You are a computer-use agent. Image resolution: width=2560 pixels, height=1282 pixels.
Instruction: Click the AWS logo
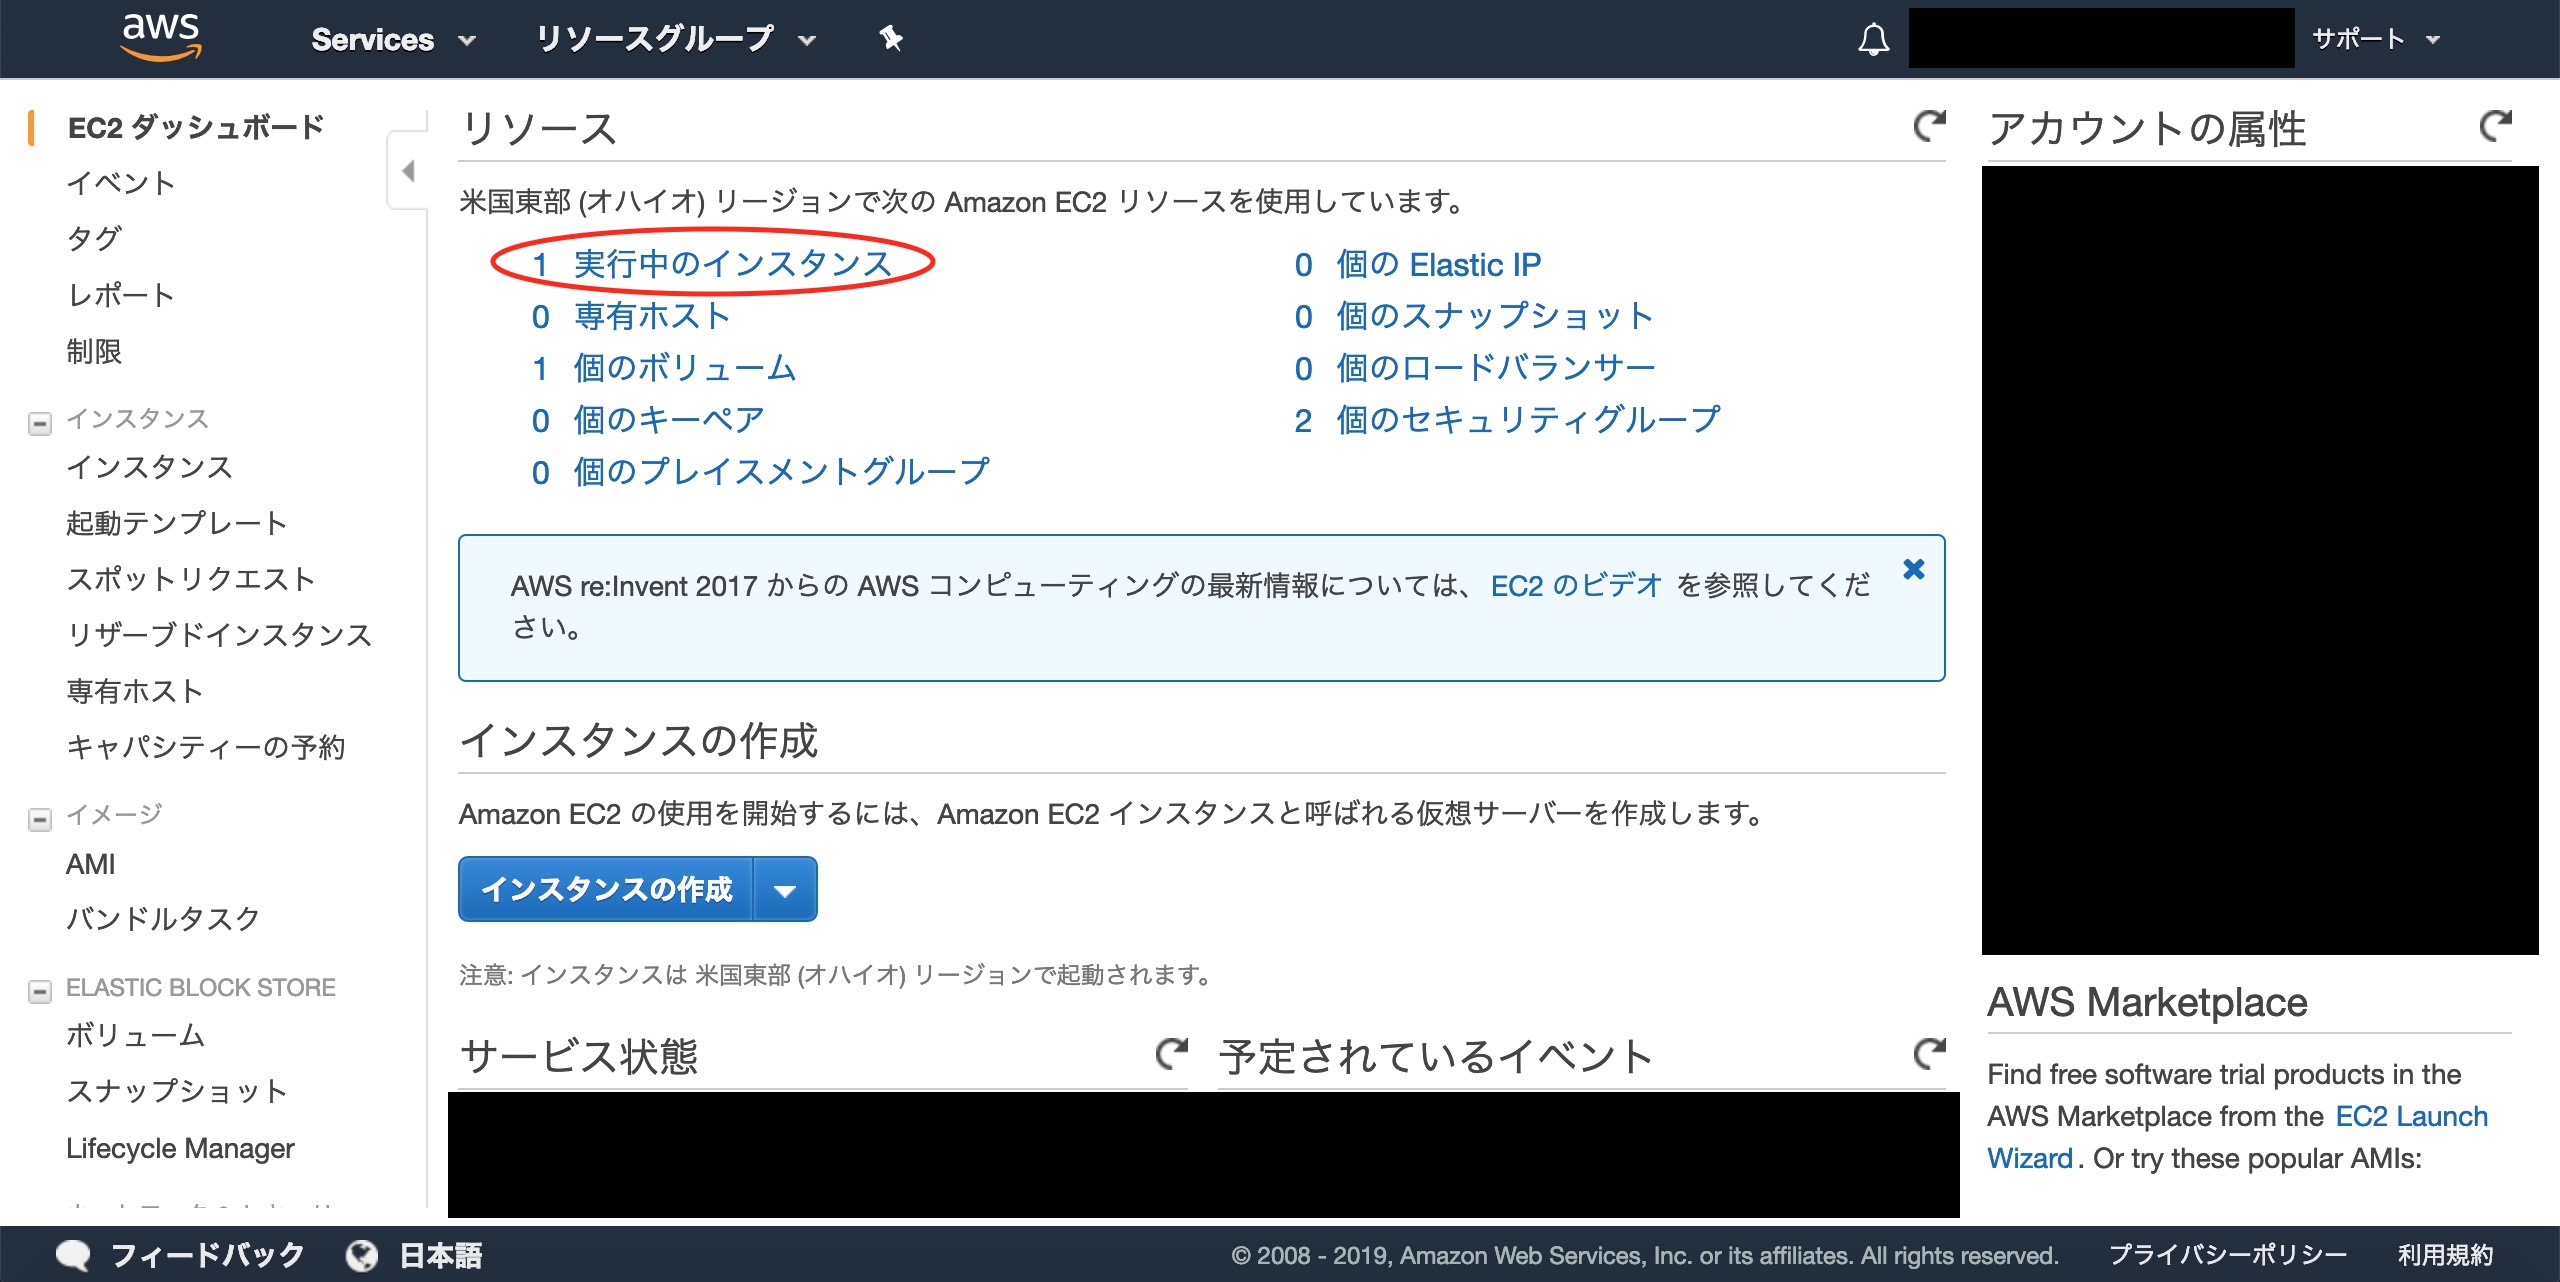(163, 38)
